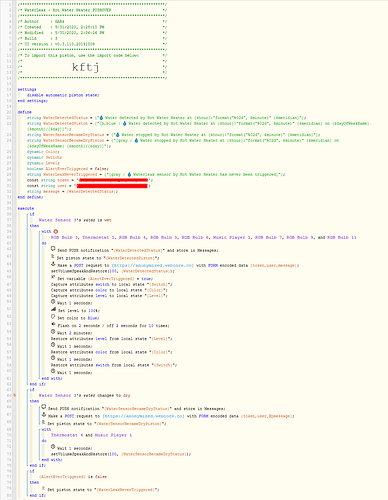Click the icon beside Set piston state WaterLeakNeverTriggered

(x=44, y=488)
